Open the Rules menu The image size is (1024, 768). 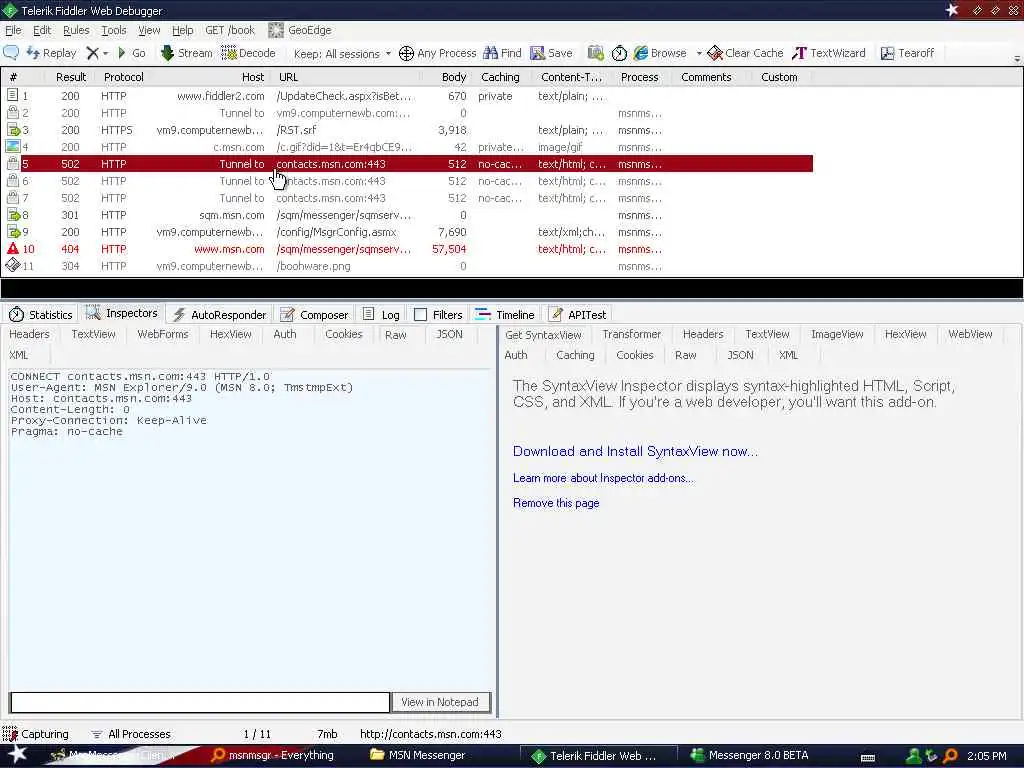76,30
